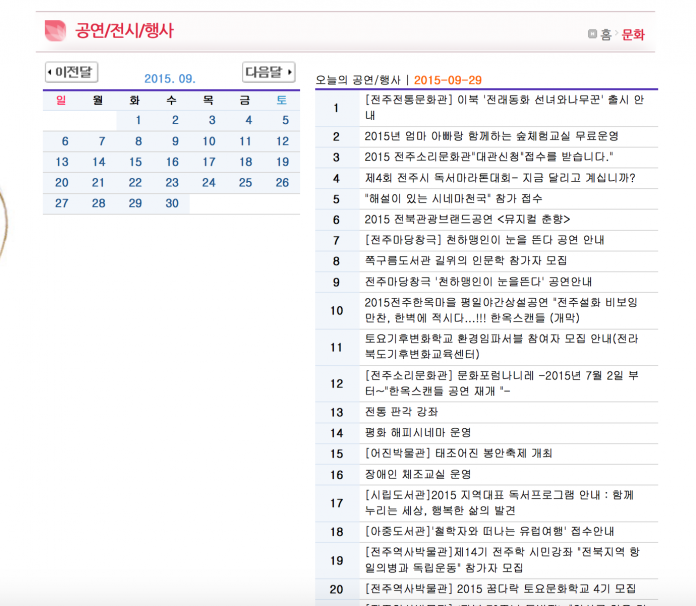Select September 19 in calendar
The width and height of the screenshot is (696, 606).
pyautogui.click(x=282, y=162)
